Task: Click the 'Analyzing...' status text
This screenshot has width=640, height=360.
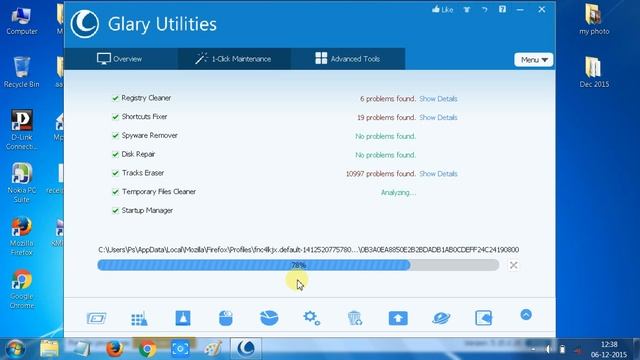Action: (398, 193)
